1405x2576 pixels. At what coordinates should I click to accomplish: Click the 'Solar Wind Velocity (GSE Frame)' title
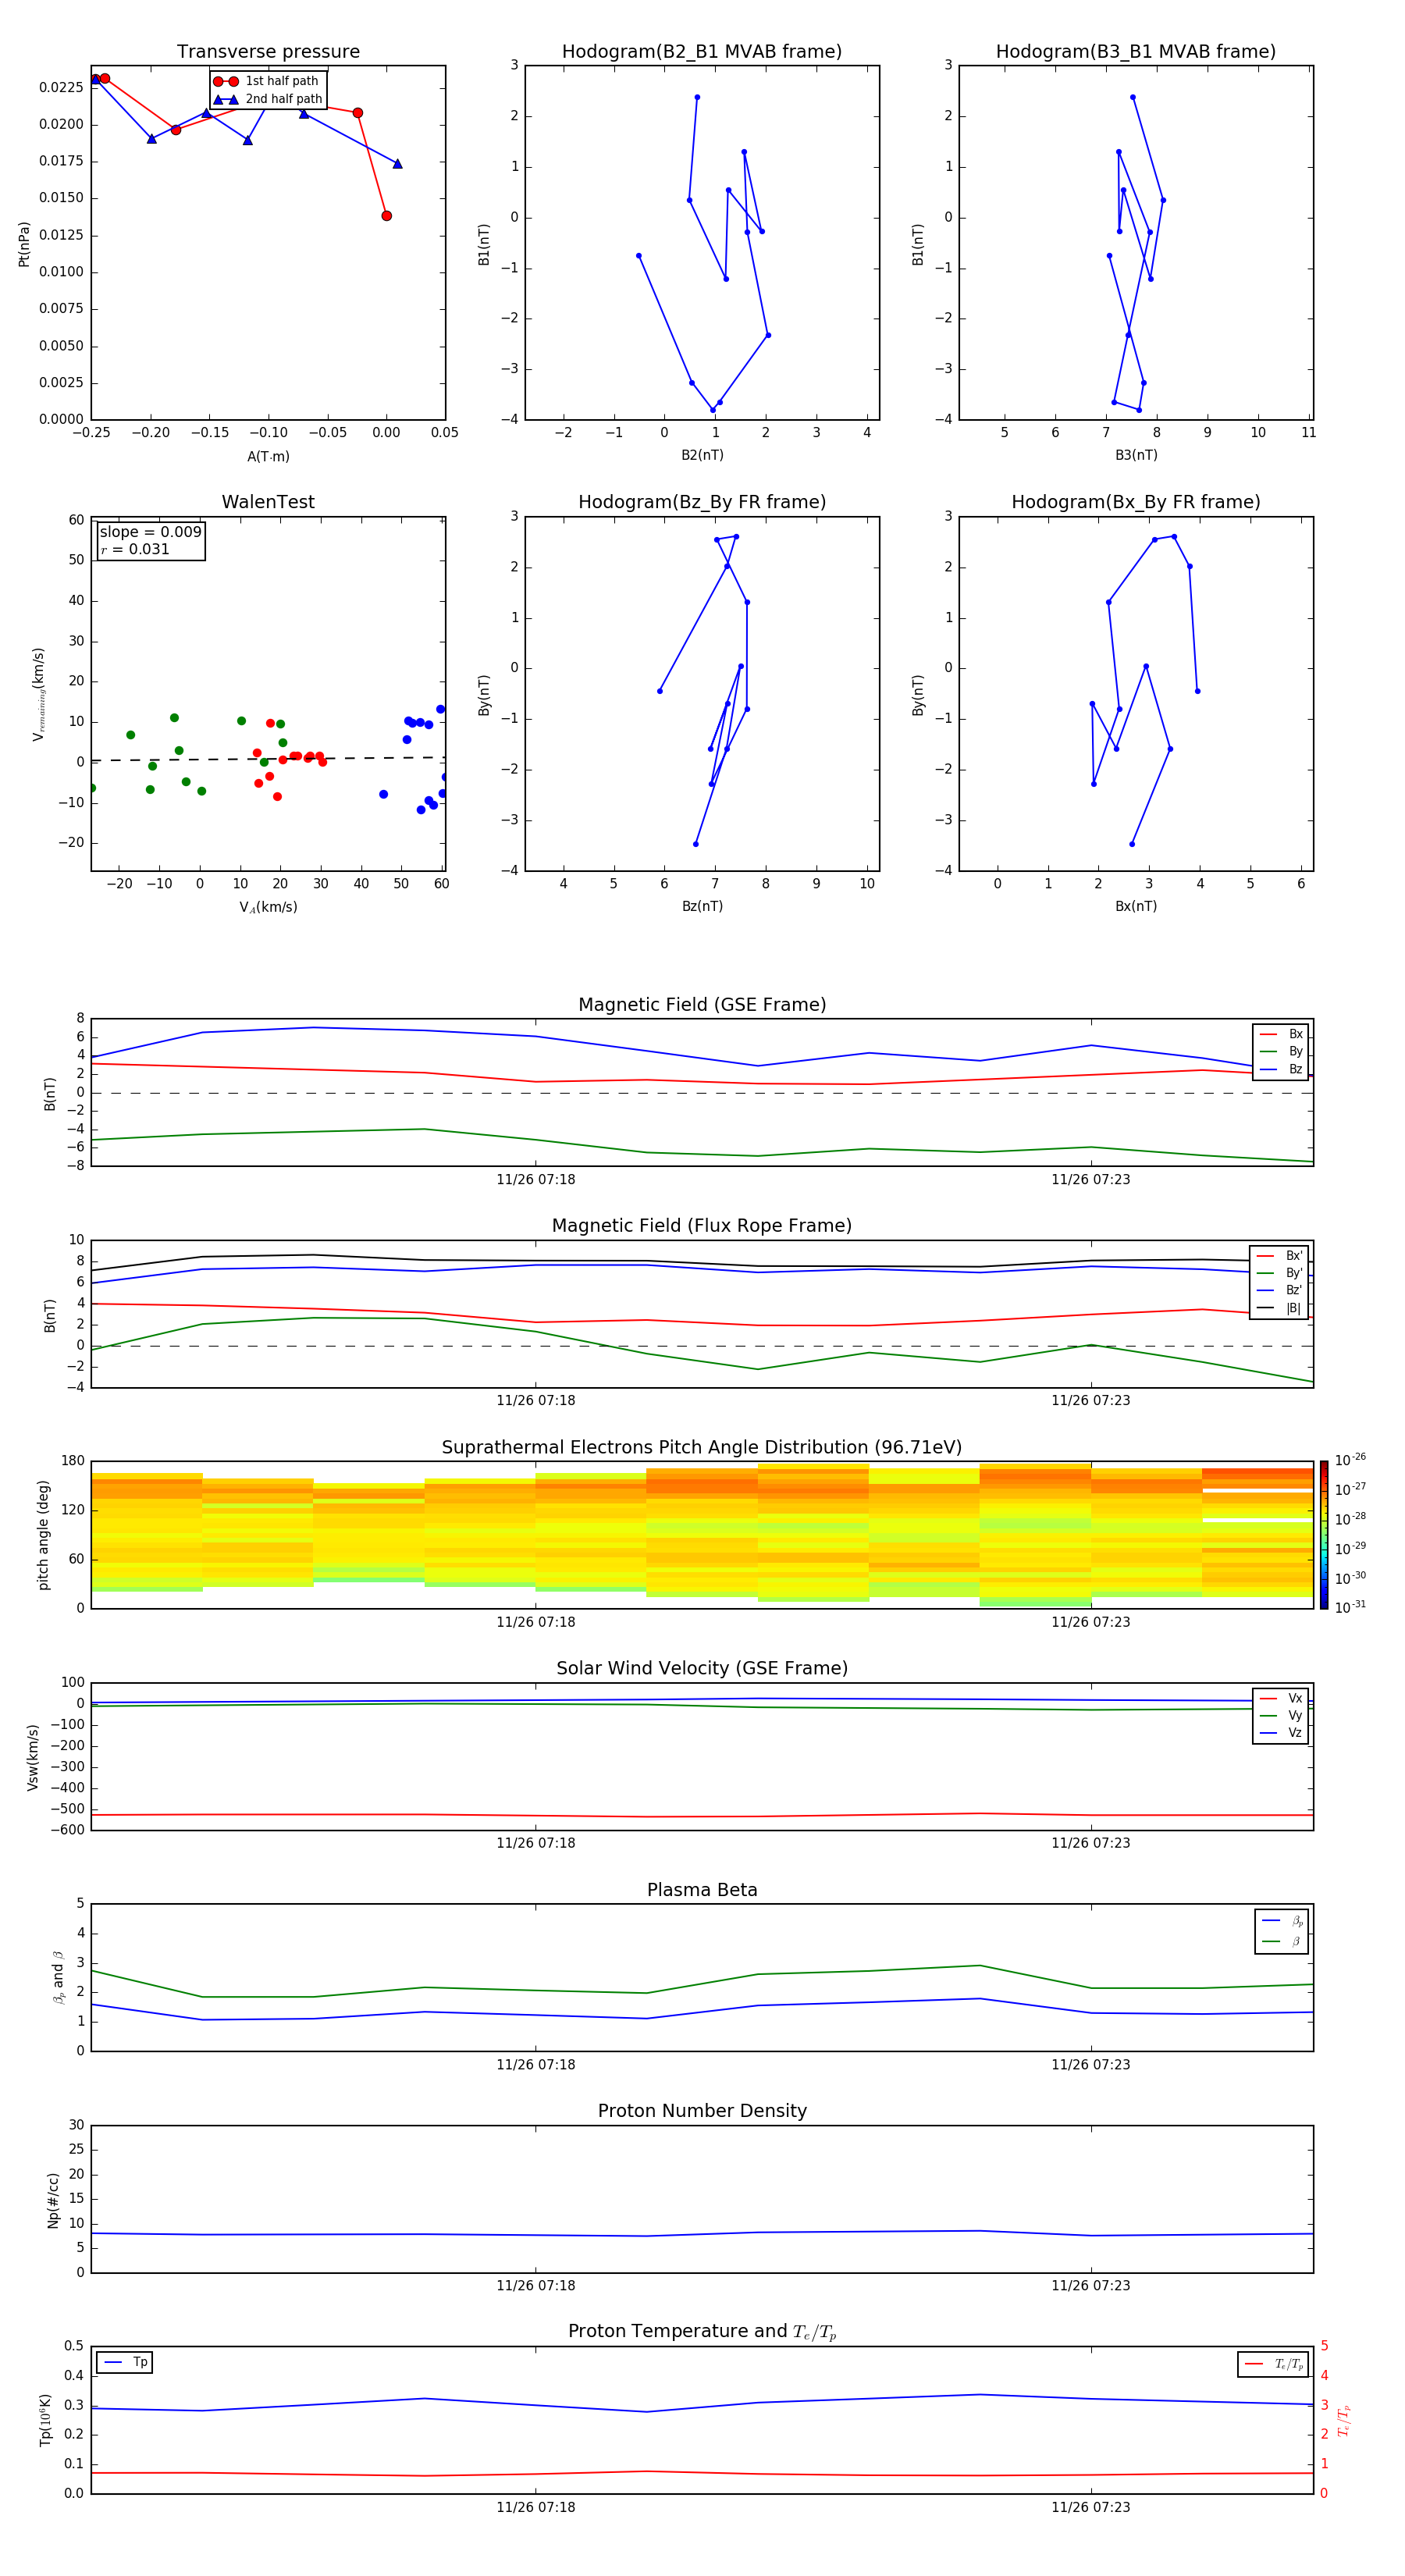(702, 1669)
